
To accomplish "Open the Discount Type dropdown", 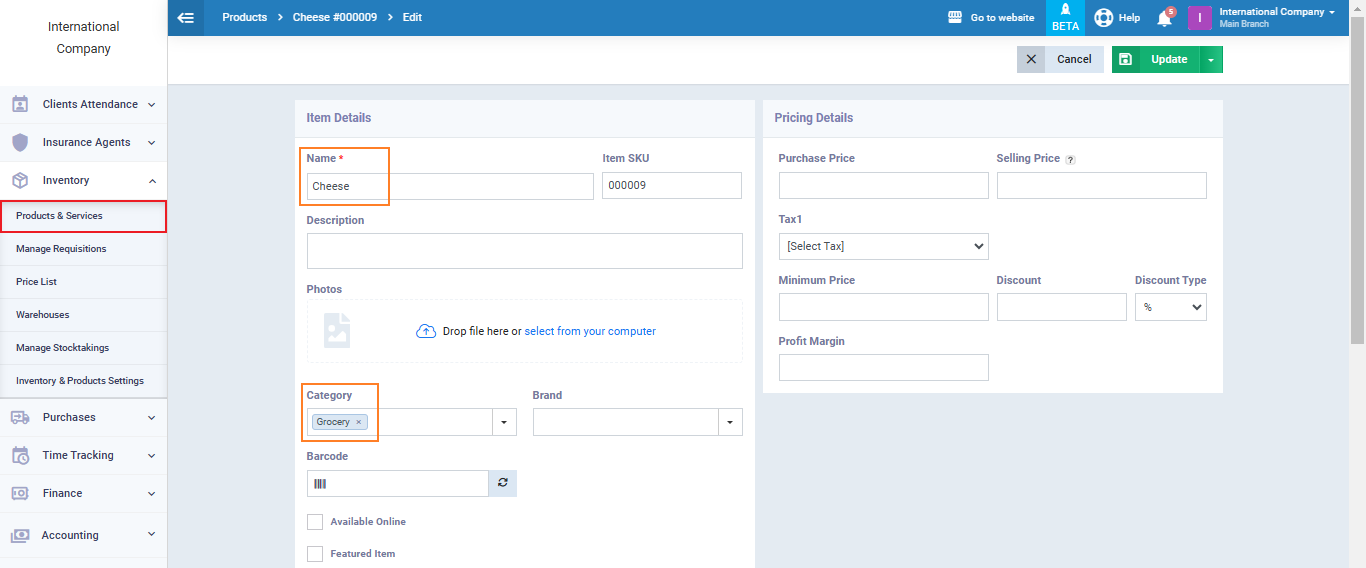I will tap(1170, 307).
